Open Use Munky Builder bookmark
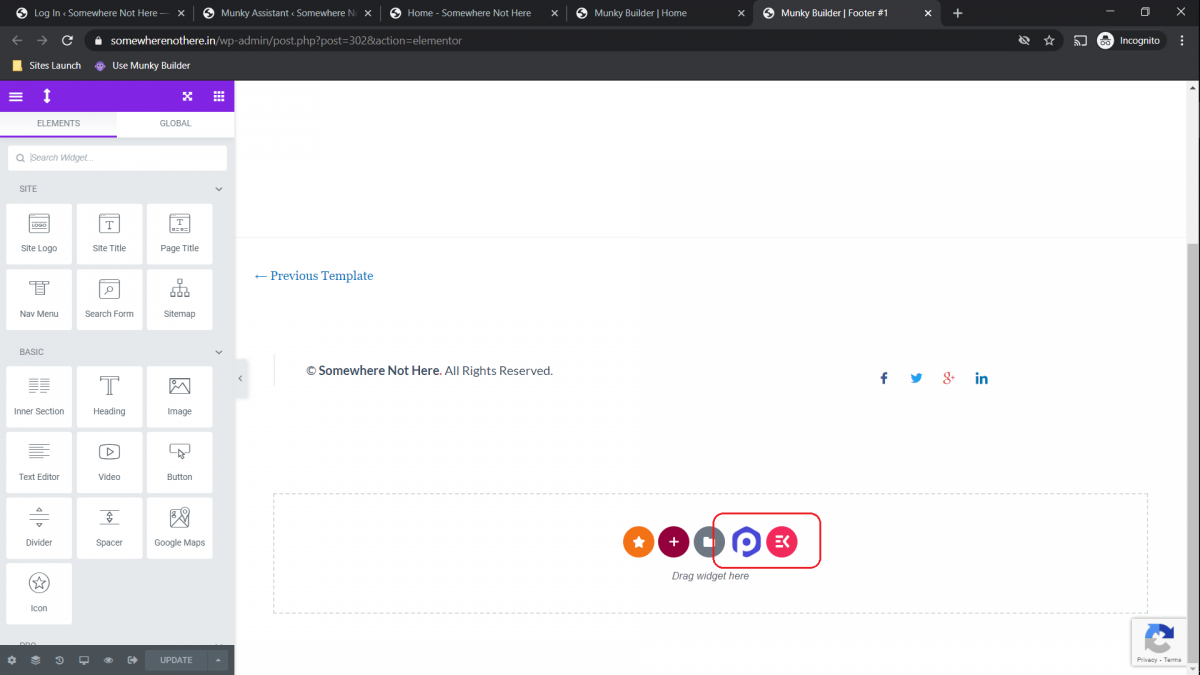Screen dimensions: 1200x675 [x=142, y=65]
